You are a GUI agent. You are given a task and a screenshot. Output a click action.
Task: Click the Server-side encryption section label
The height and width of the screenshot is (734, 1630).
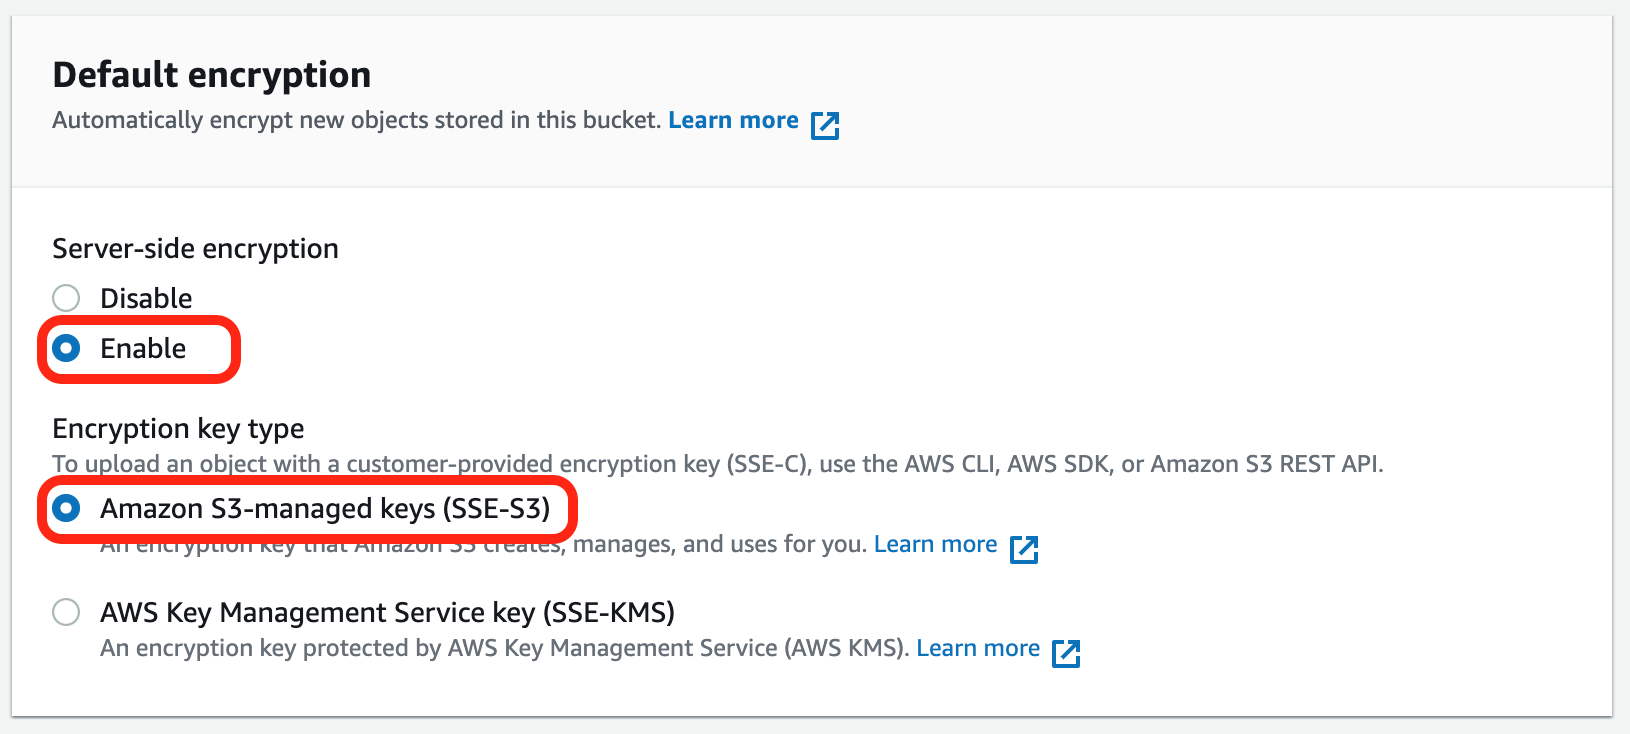click(195, 249)
